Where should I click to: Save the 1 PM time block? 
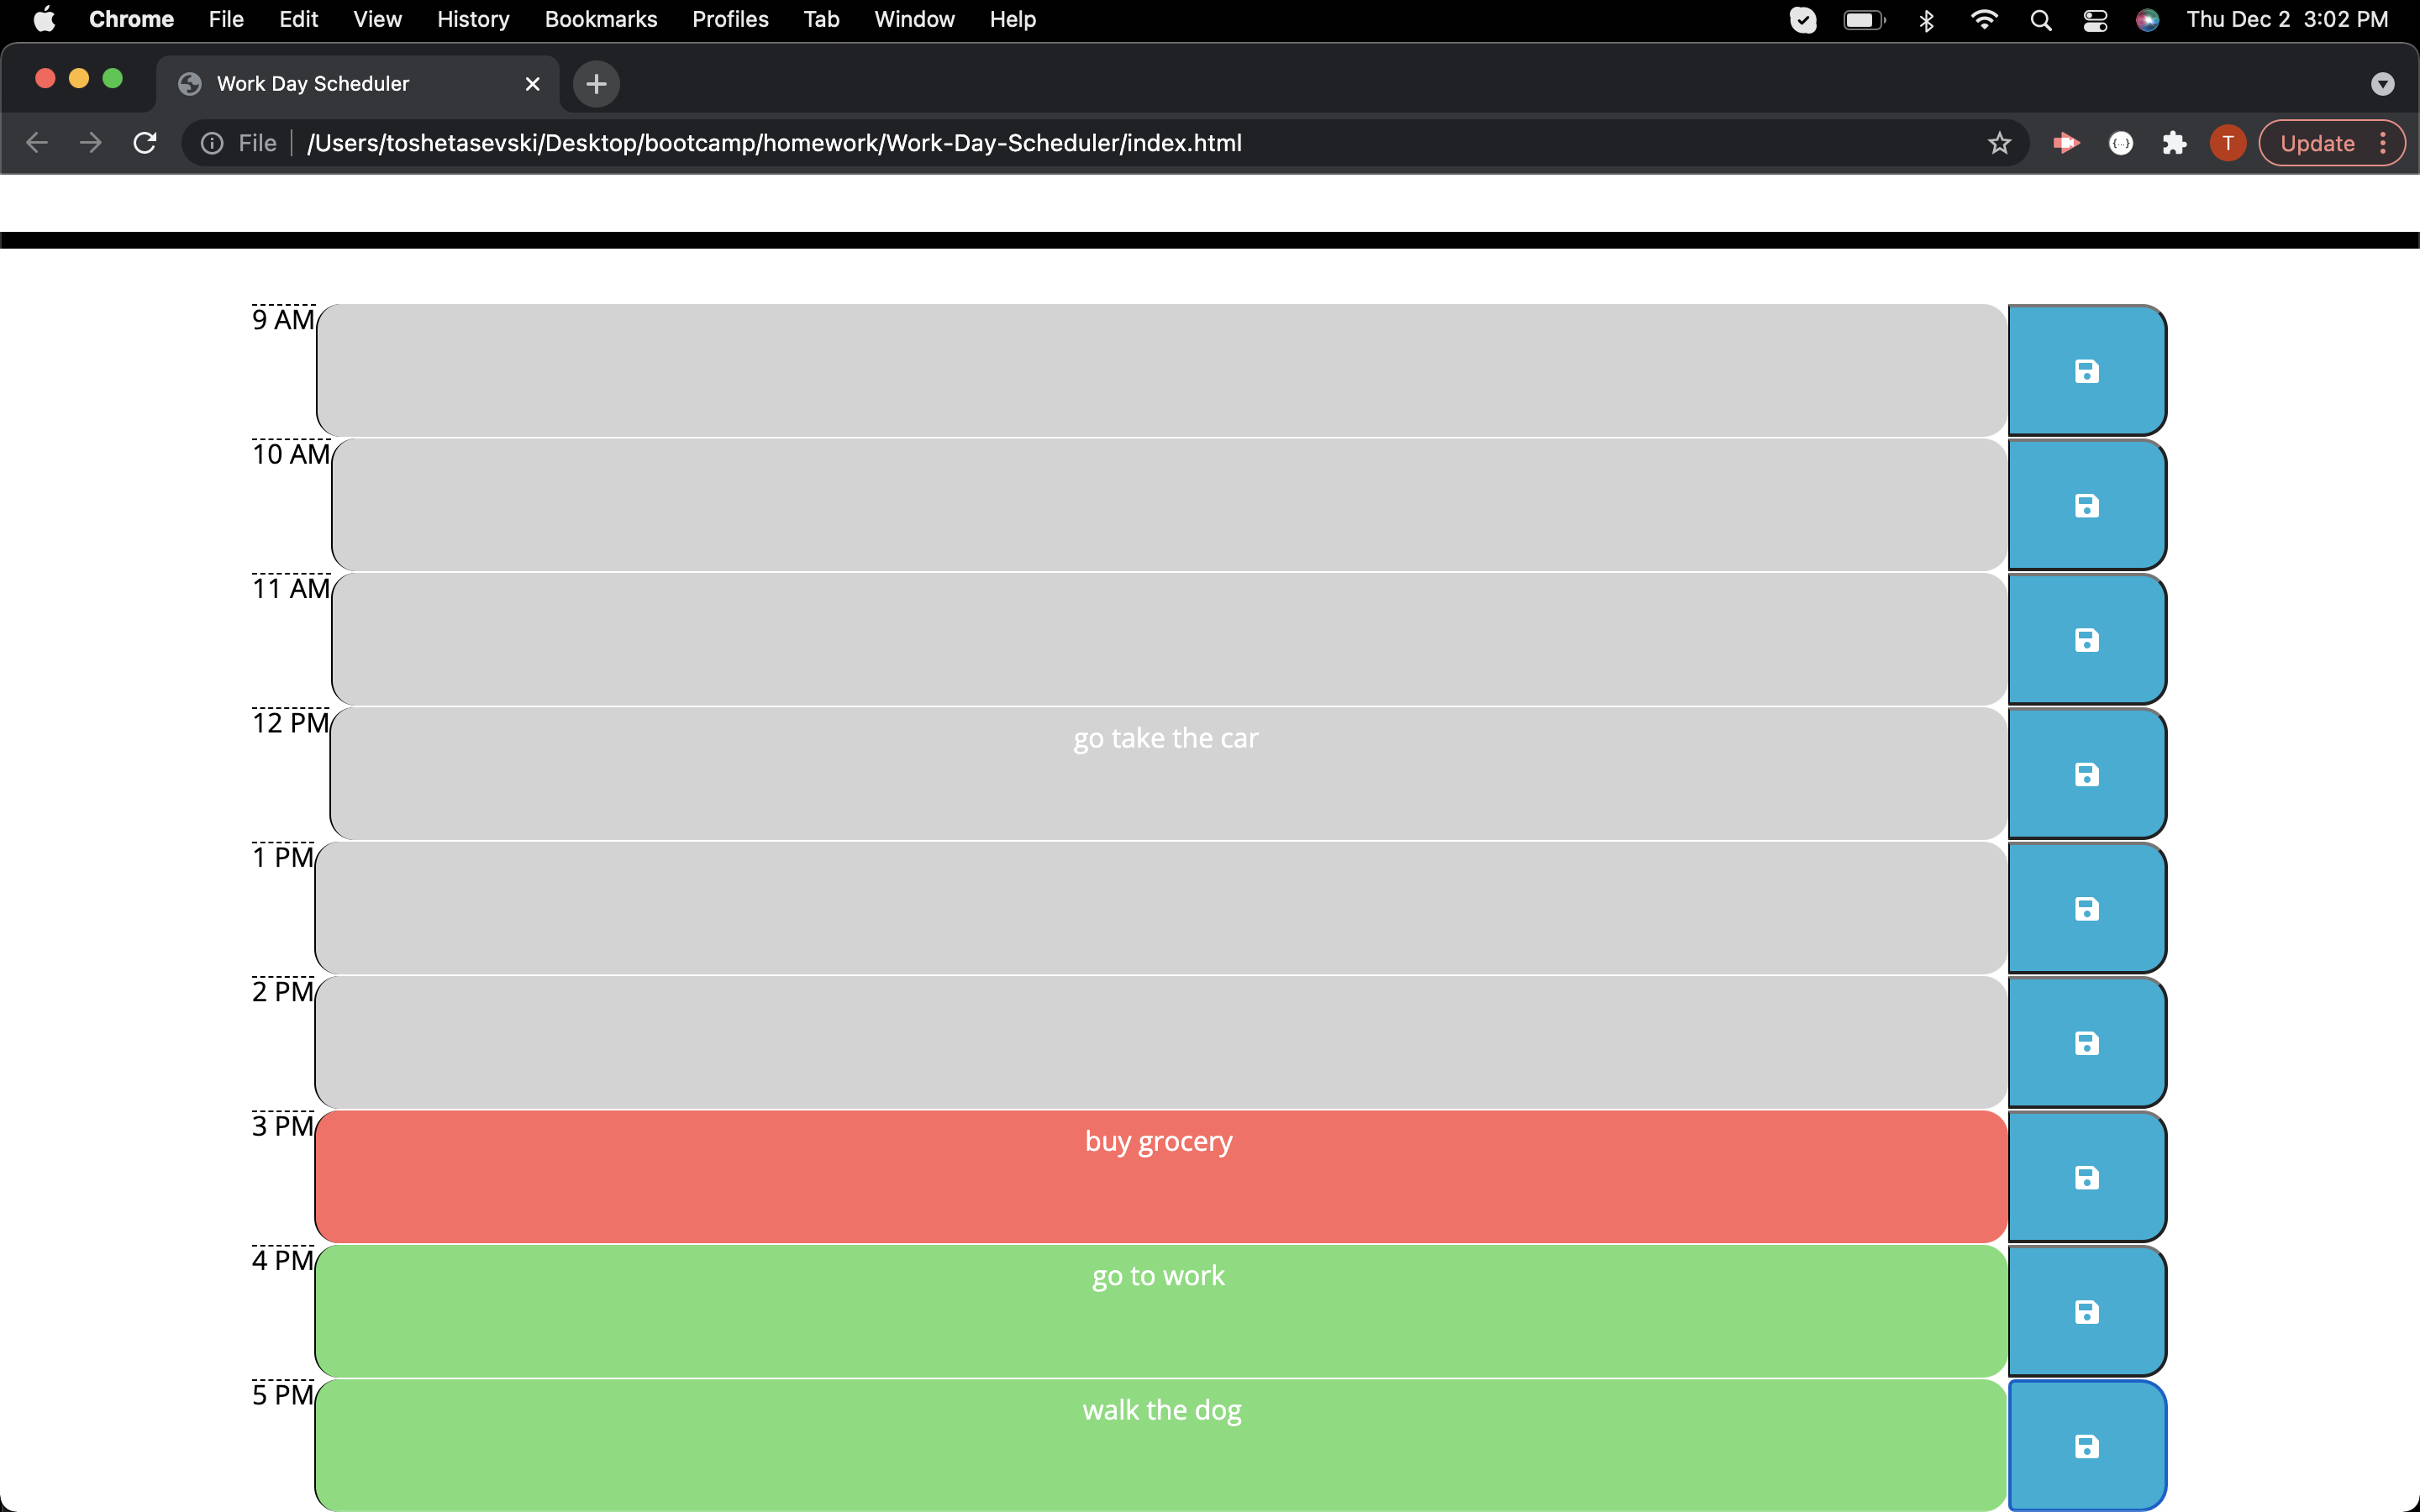(2087, 908)
